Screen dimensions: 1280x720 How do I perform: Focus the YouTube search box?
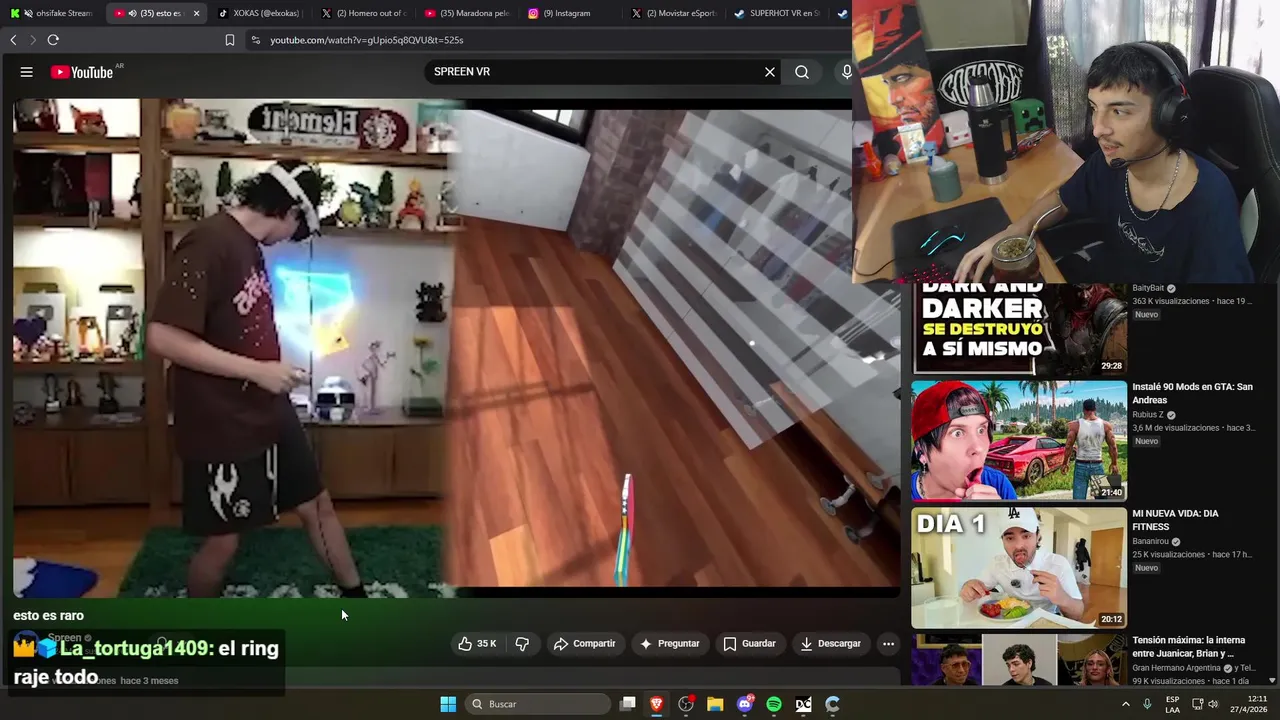pos(595,72)
